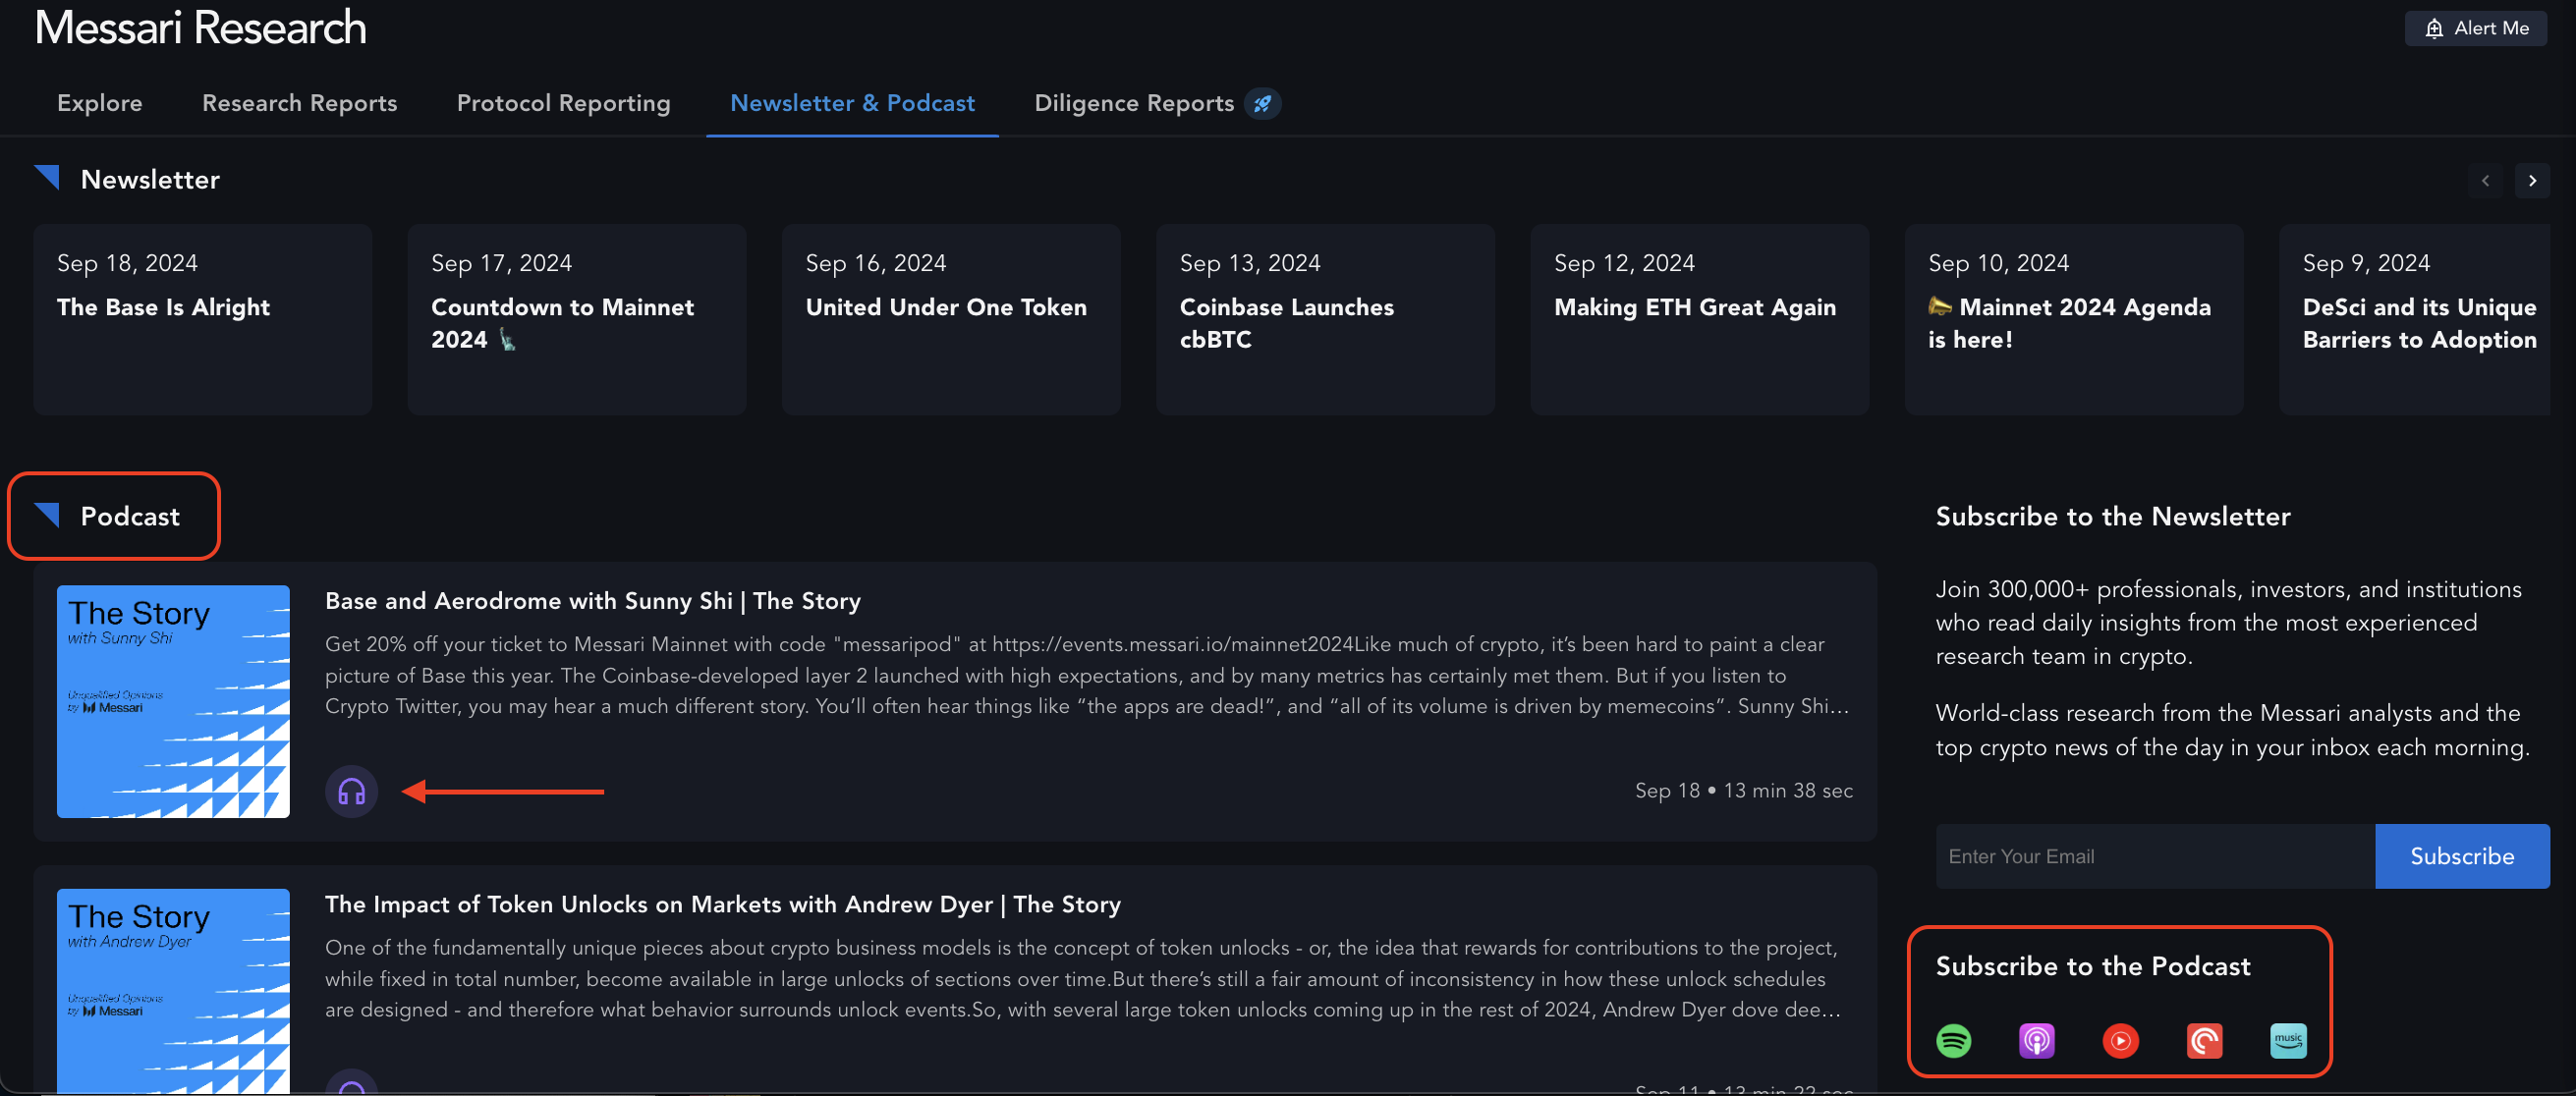Click the blue Subscribe button
The image size is (2576, 1096).
tap(2461, 856)
